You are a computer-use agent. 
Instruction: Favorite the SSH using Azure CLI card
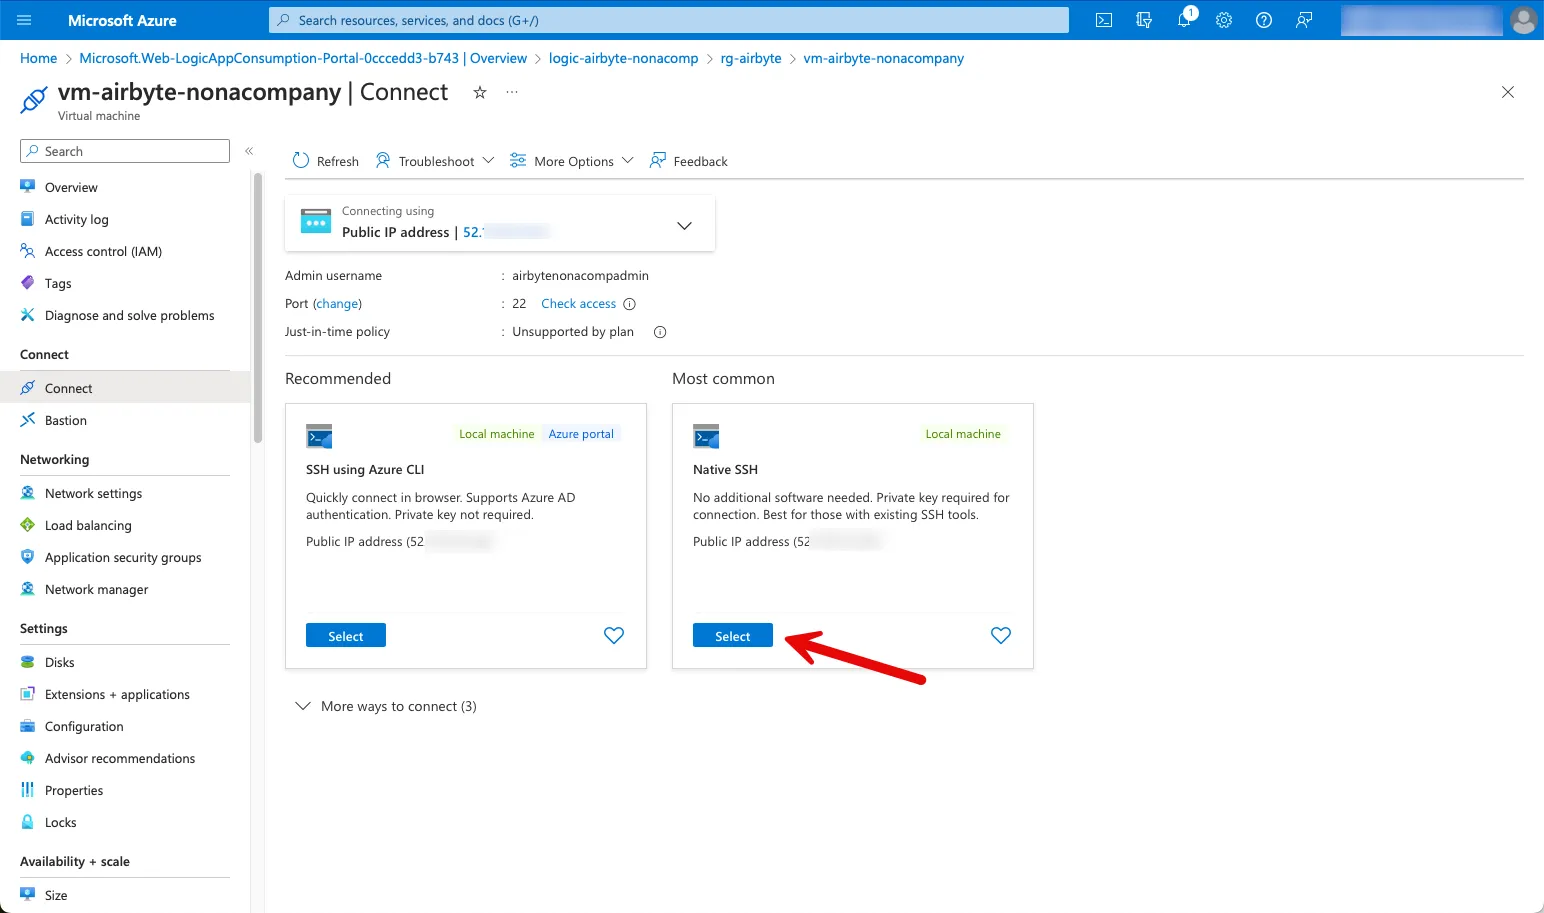[614, 635]
